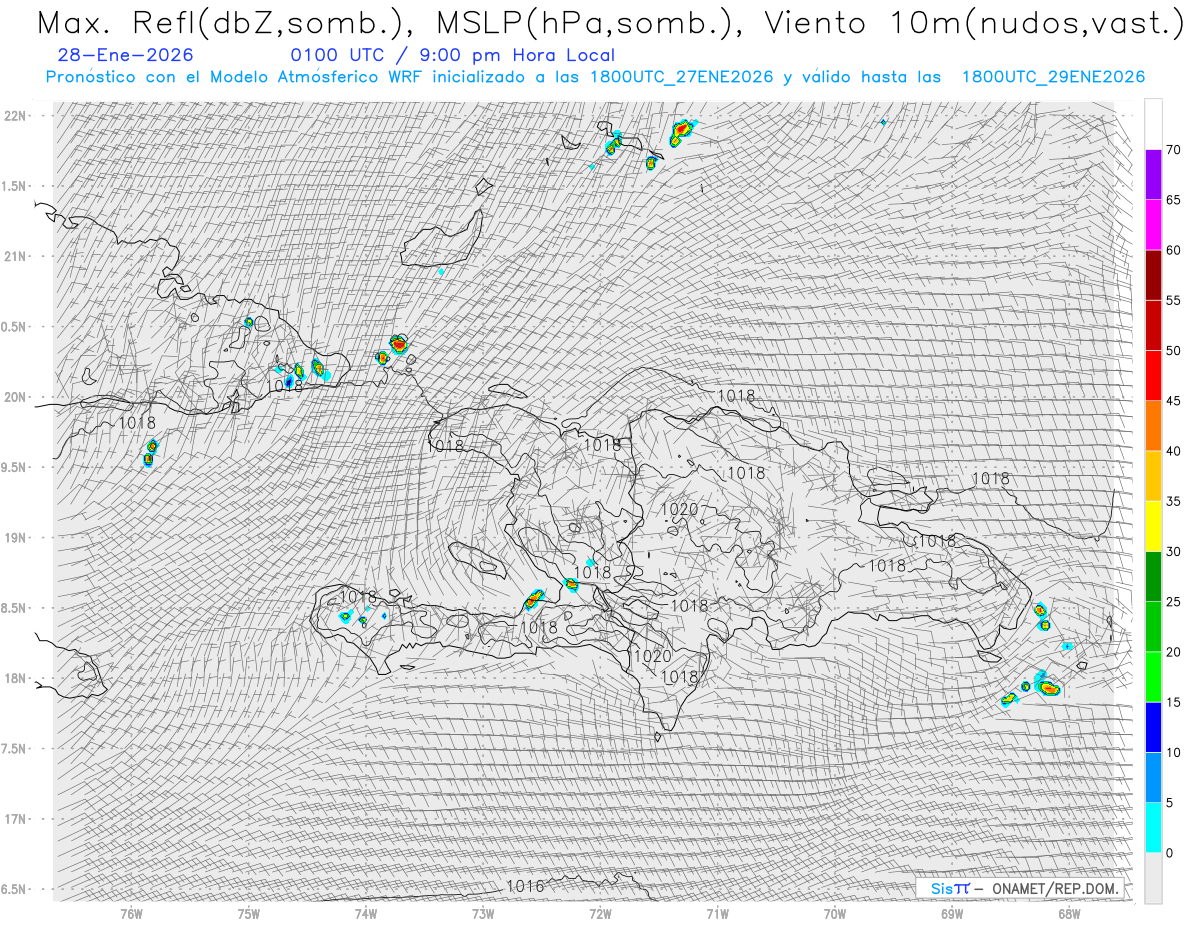Screen dimensions: 1200x927
Task: Click the '69W' longitude label
Action: [x=952, y=914]
